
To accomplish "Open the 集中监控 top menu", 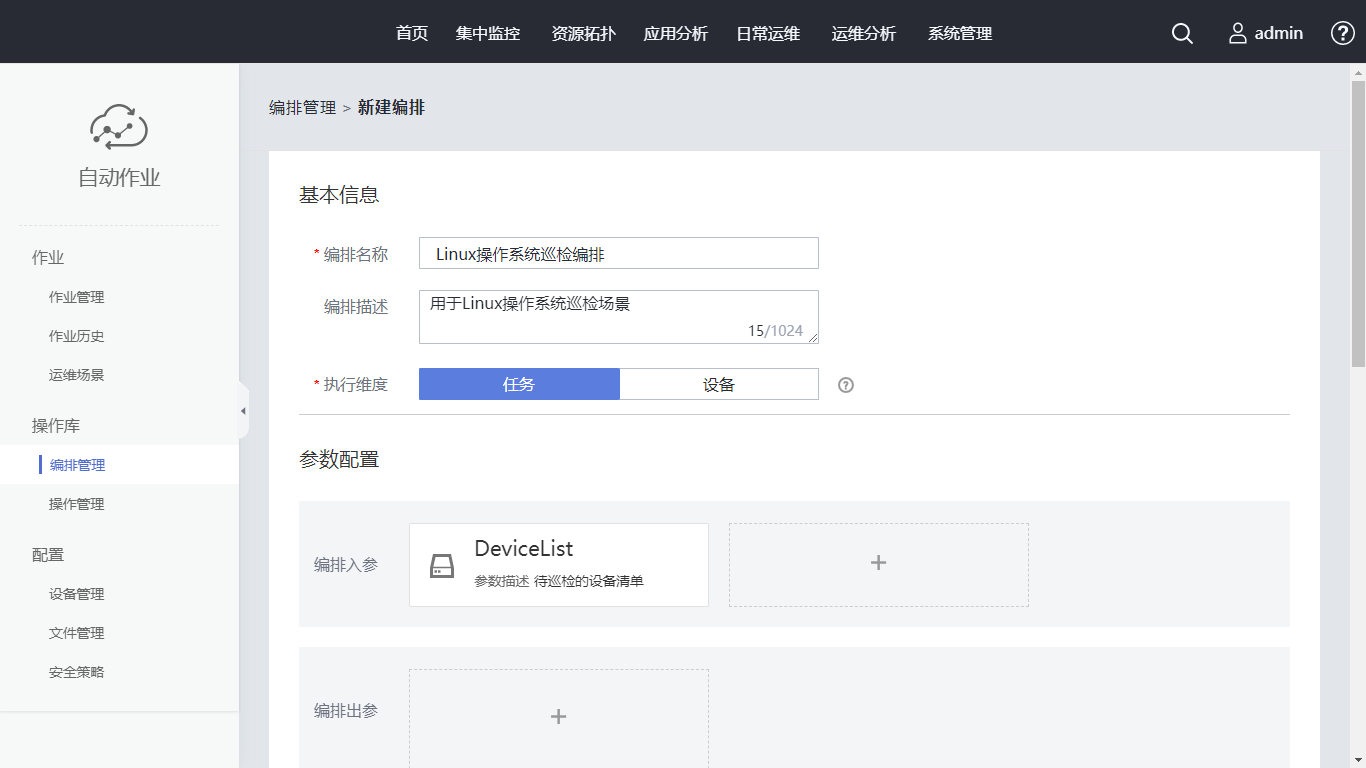I will pos(488,33).
